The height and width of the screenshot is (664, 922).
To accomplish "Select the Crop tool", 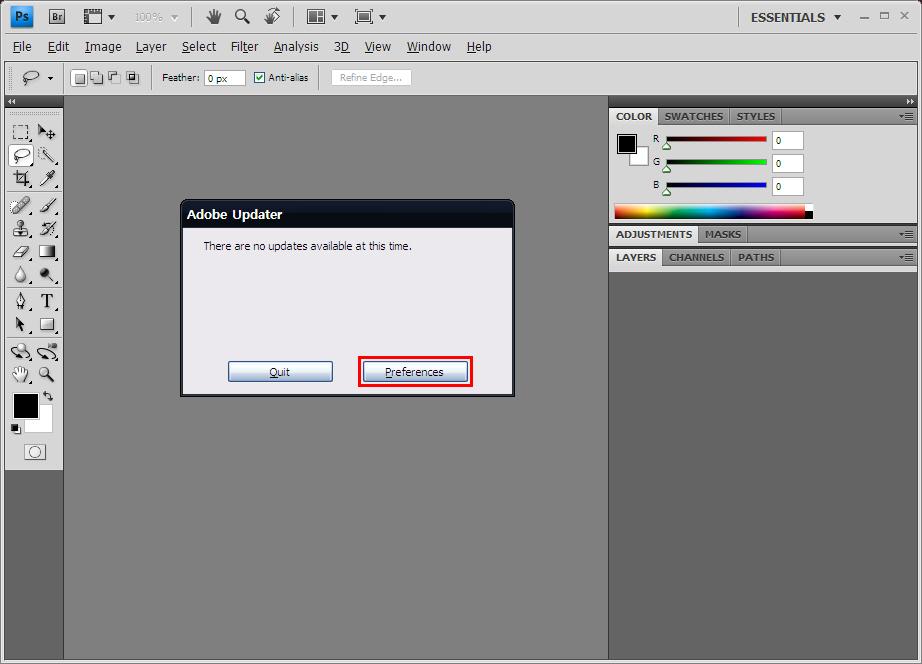I will 21,178.
